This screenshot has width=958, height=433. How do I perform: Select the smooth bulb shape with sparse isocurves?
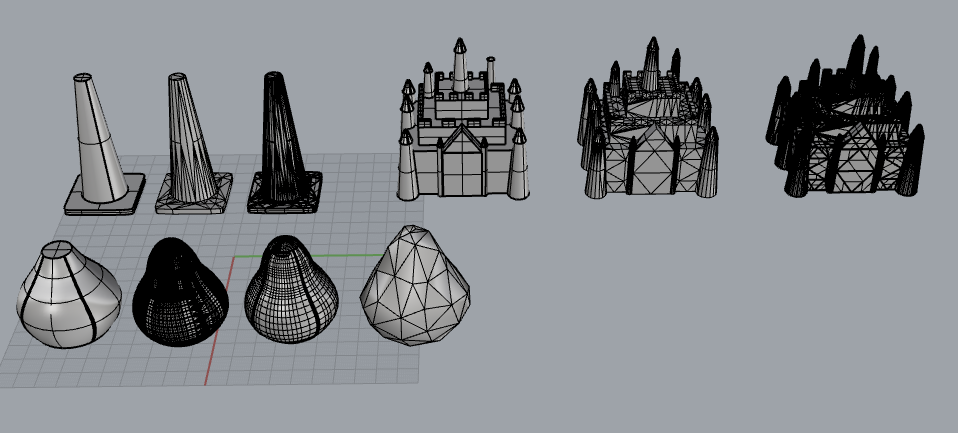pos(69,294)
